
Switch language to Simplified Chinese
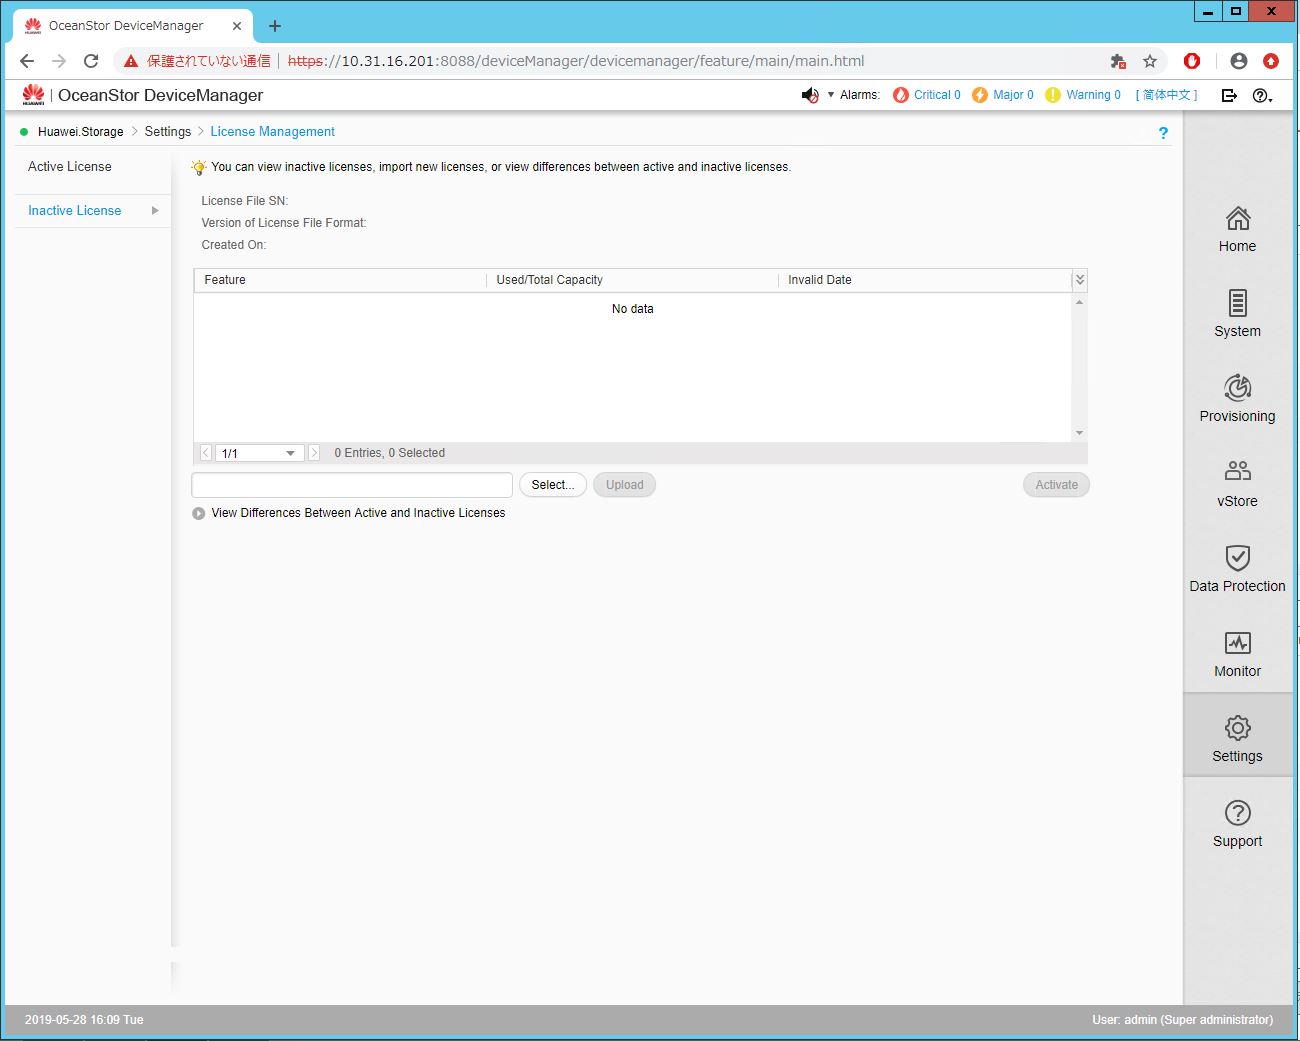point(1166,95)
